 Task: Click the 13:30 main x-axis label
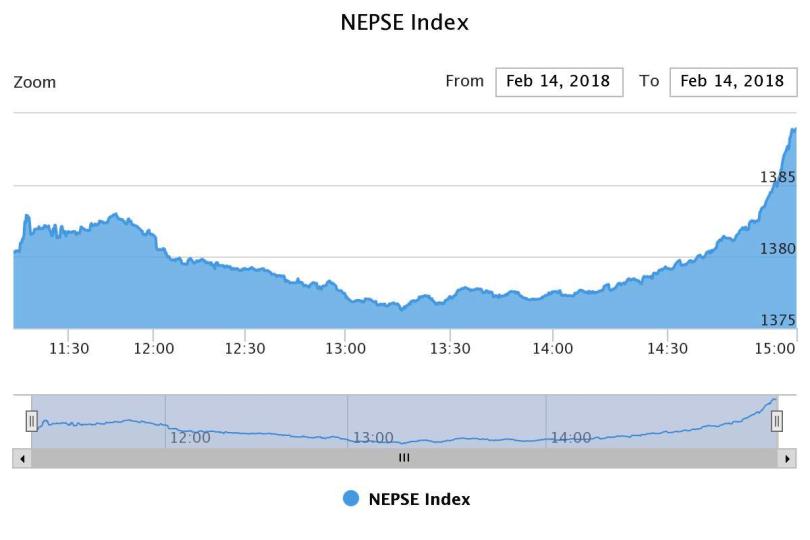[450, 348]
